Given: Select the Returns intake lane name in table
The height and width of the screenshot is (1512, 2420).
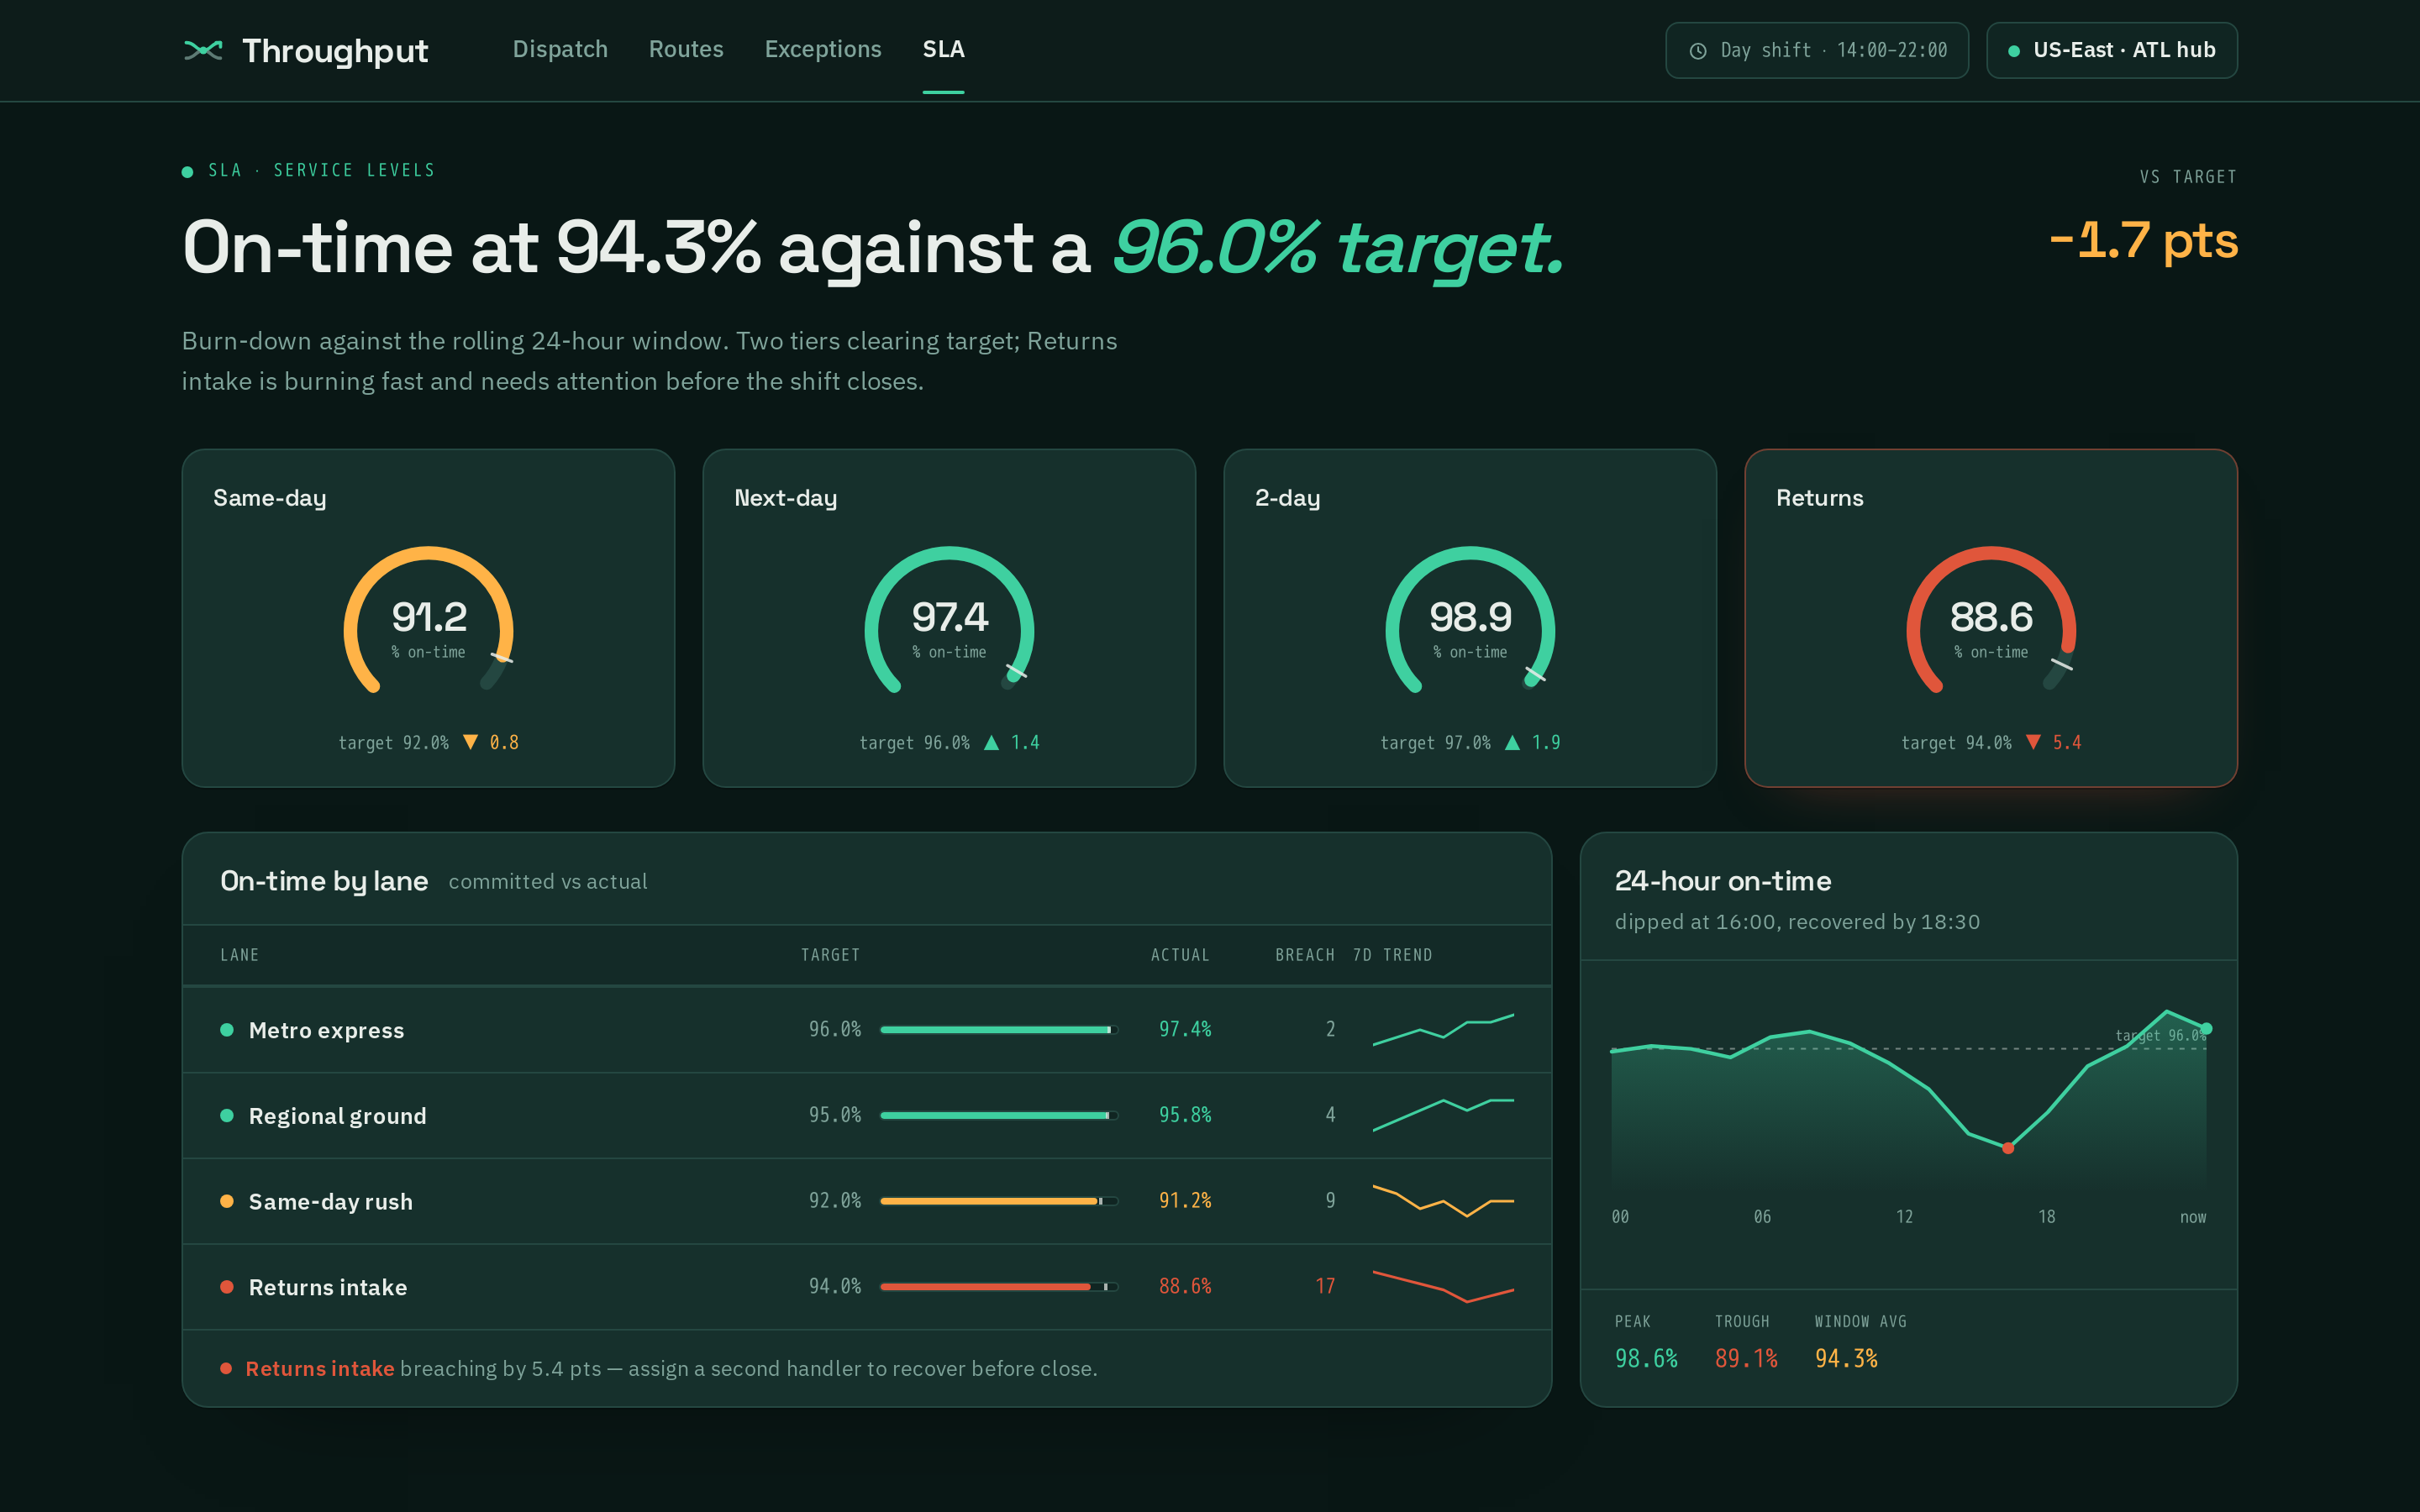Looking at the screenshot, I should [x=328, y=1287].
